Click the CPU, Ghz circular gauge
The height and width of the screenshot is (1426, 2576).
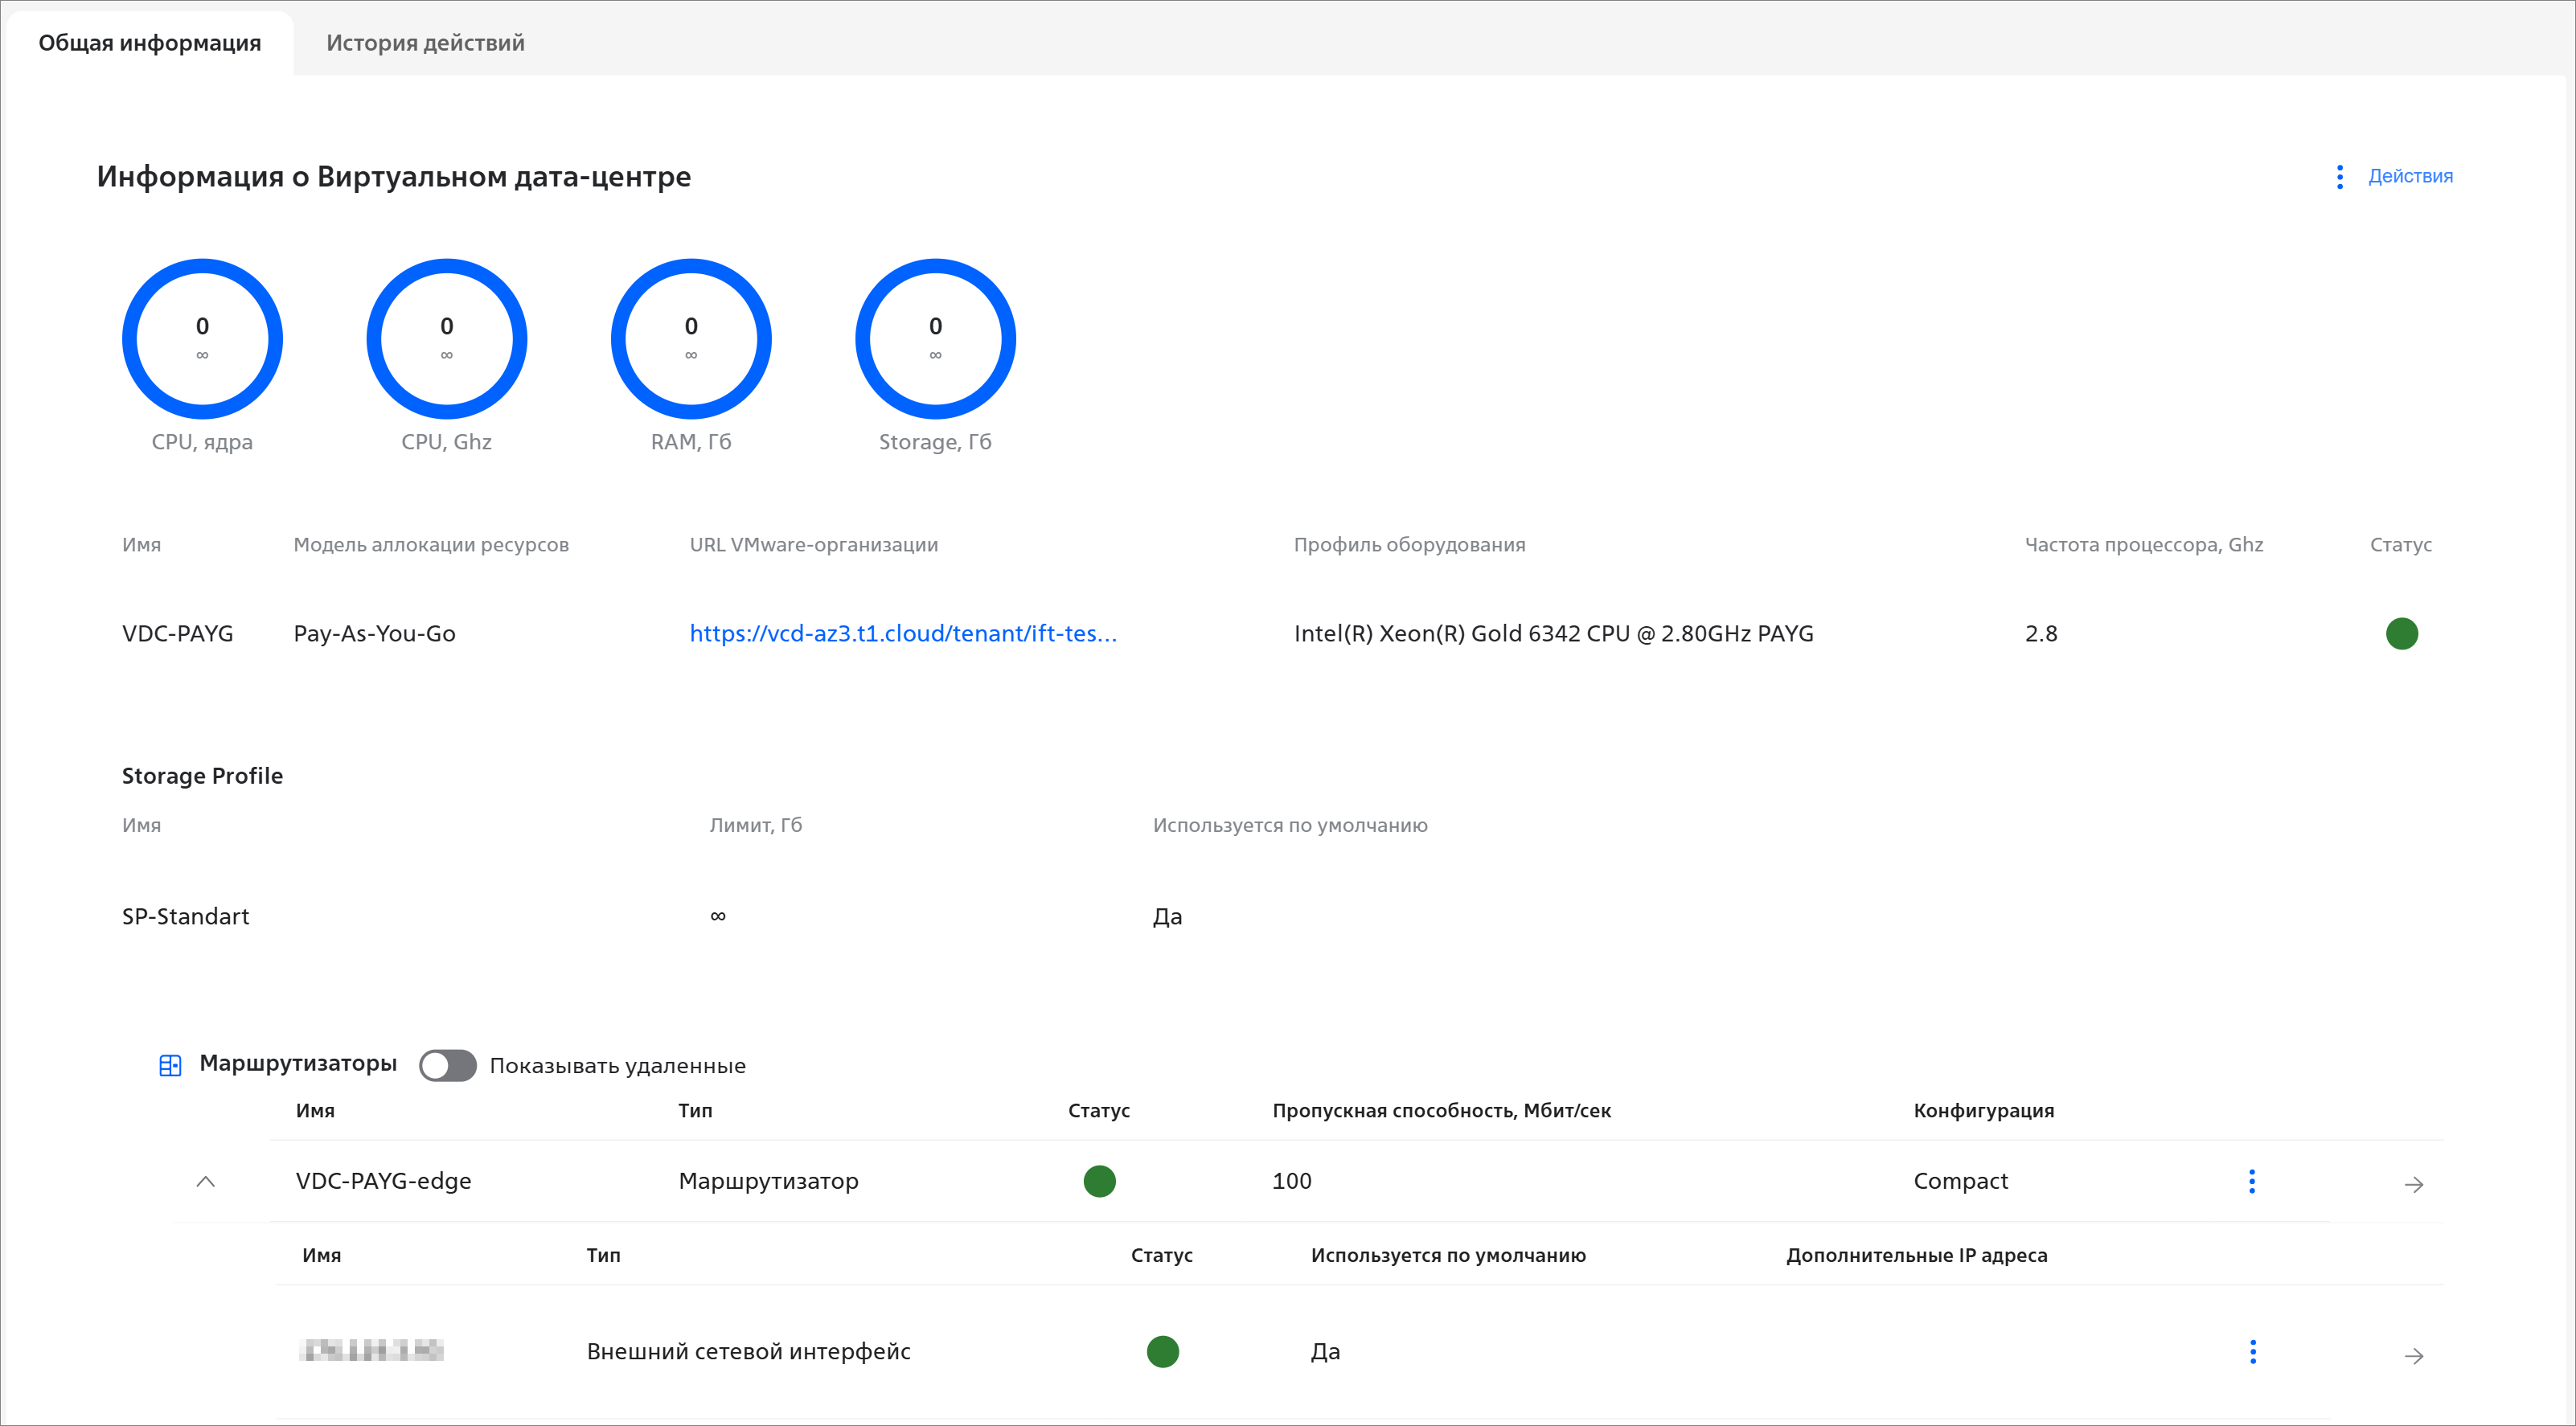point(447,339)
